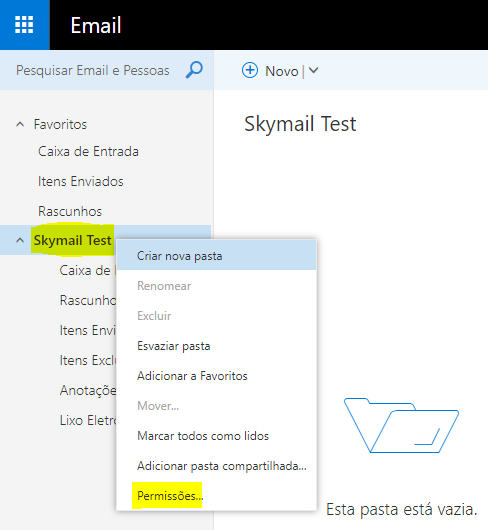
Task: Click the plus icon next to Novo
Action: tap(250, 70)
